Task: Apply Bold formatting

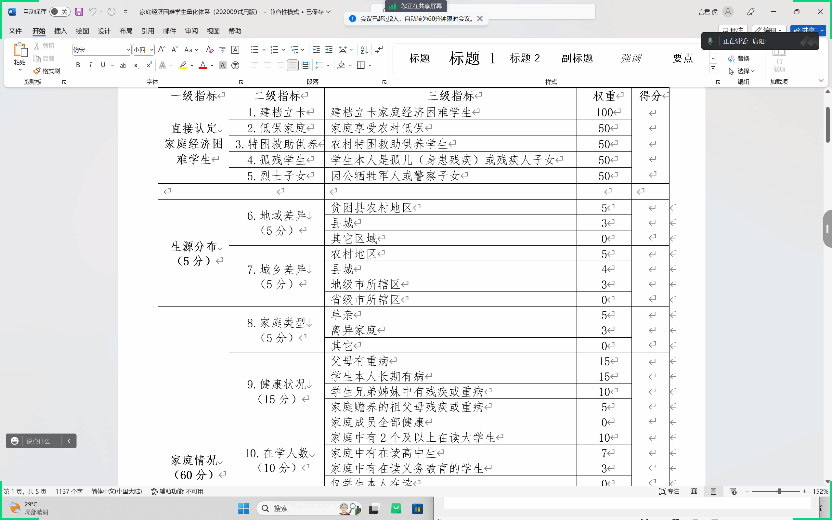Action: [76, 65]
